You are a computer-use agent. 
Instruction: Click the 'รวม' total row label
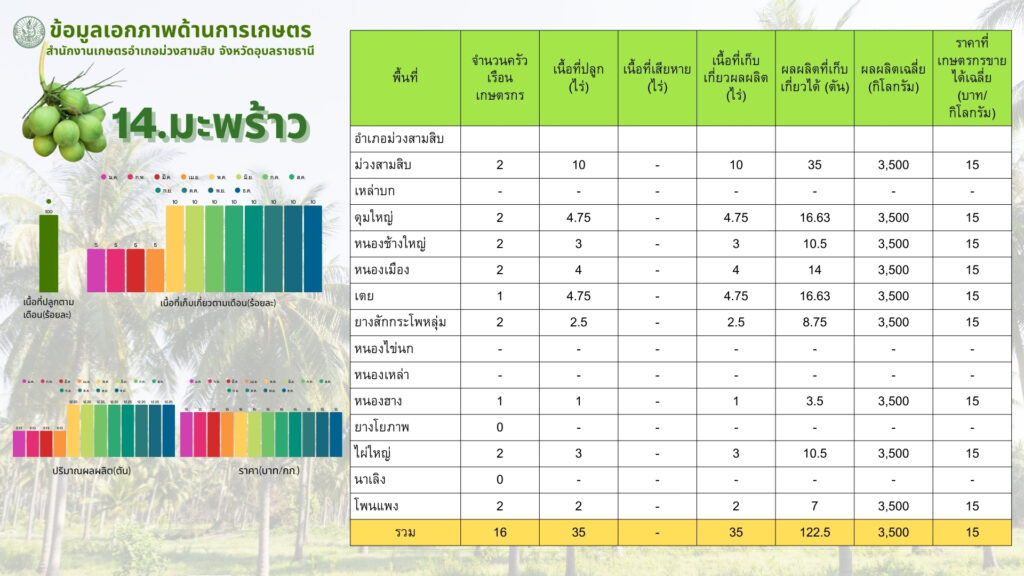coord(405,532)
